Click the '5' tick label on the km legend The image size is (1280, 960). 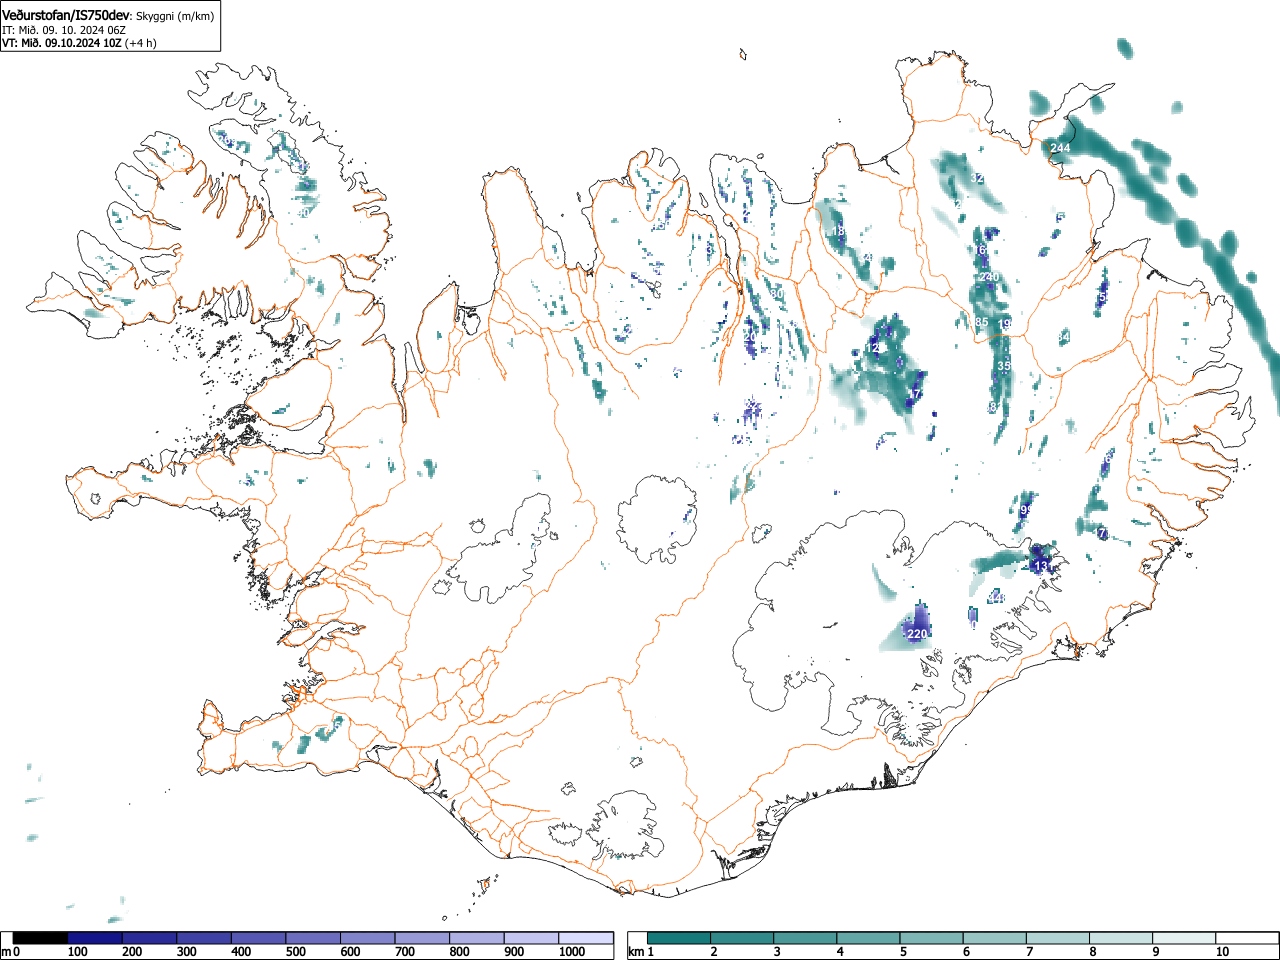(903, 952)
